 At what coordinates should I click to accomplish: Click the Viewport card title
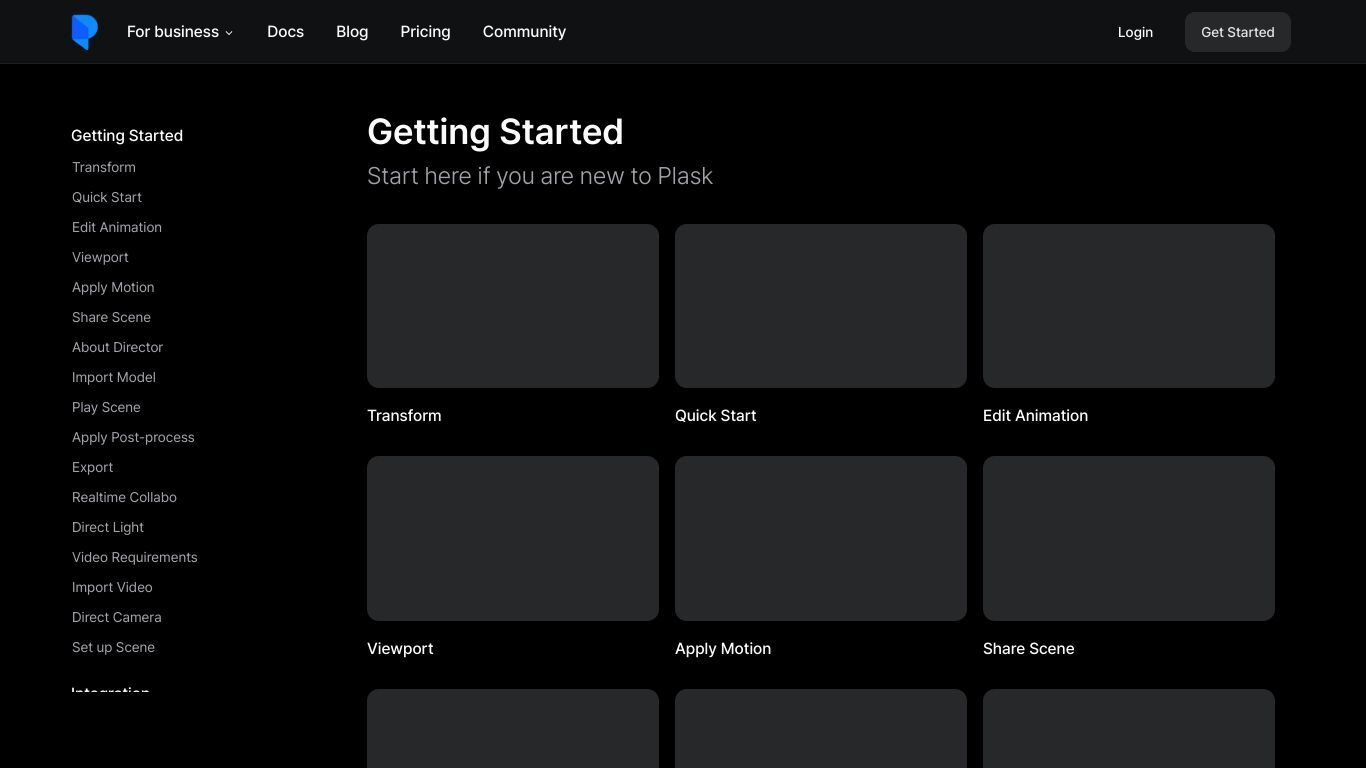point(400,648)
